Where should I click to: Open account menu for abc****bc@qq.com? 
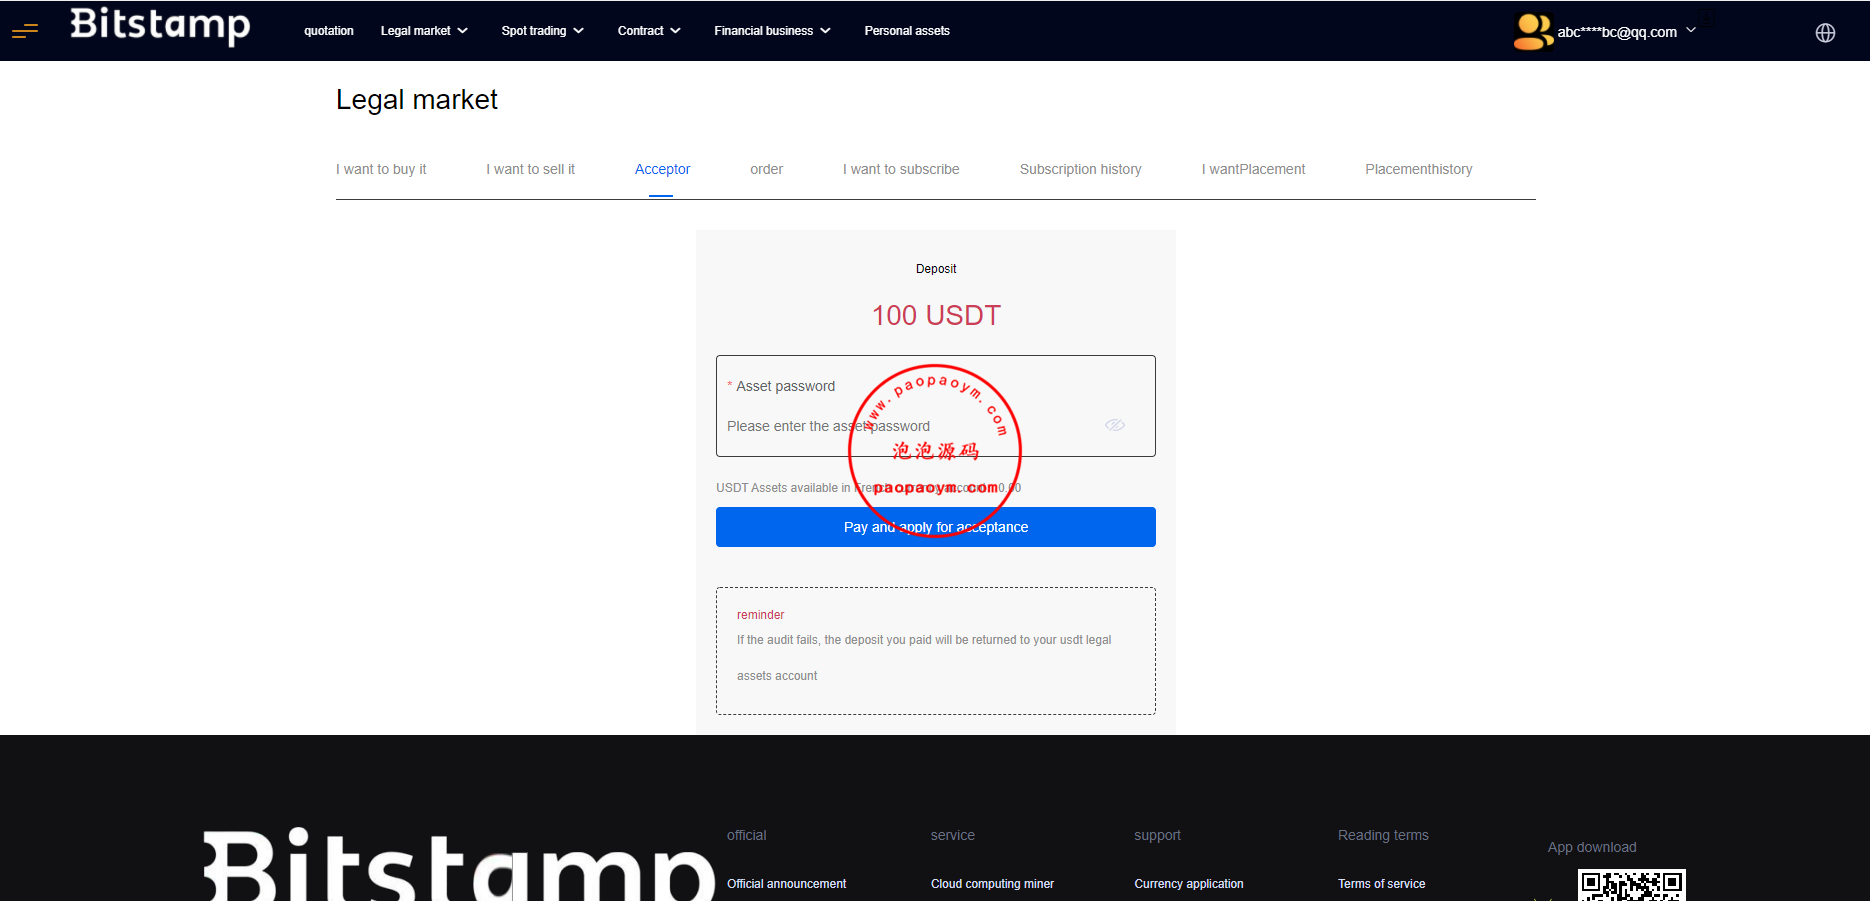click(1626, 32)
